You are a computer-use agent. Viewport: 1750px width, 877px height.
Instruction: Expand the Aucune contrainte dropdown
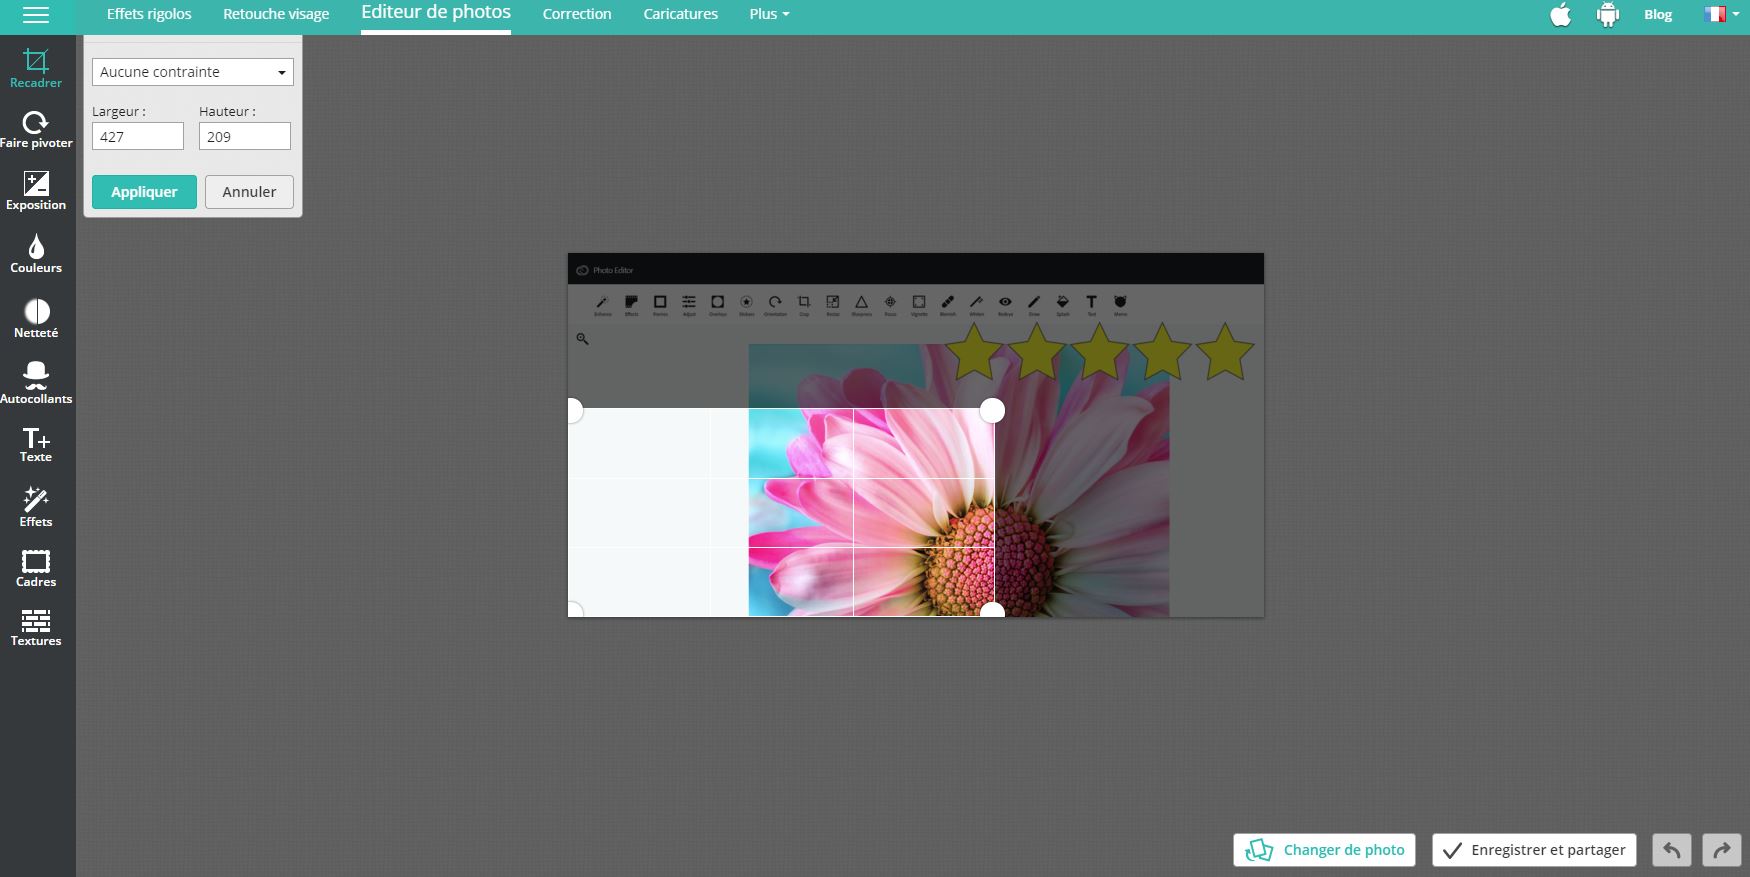click(x=192, y=72)
